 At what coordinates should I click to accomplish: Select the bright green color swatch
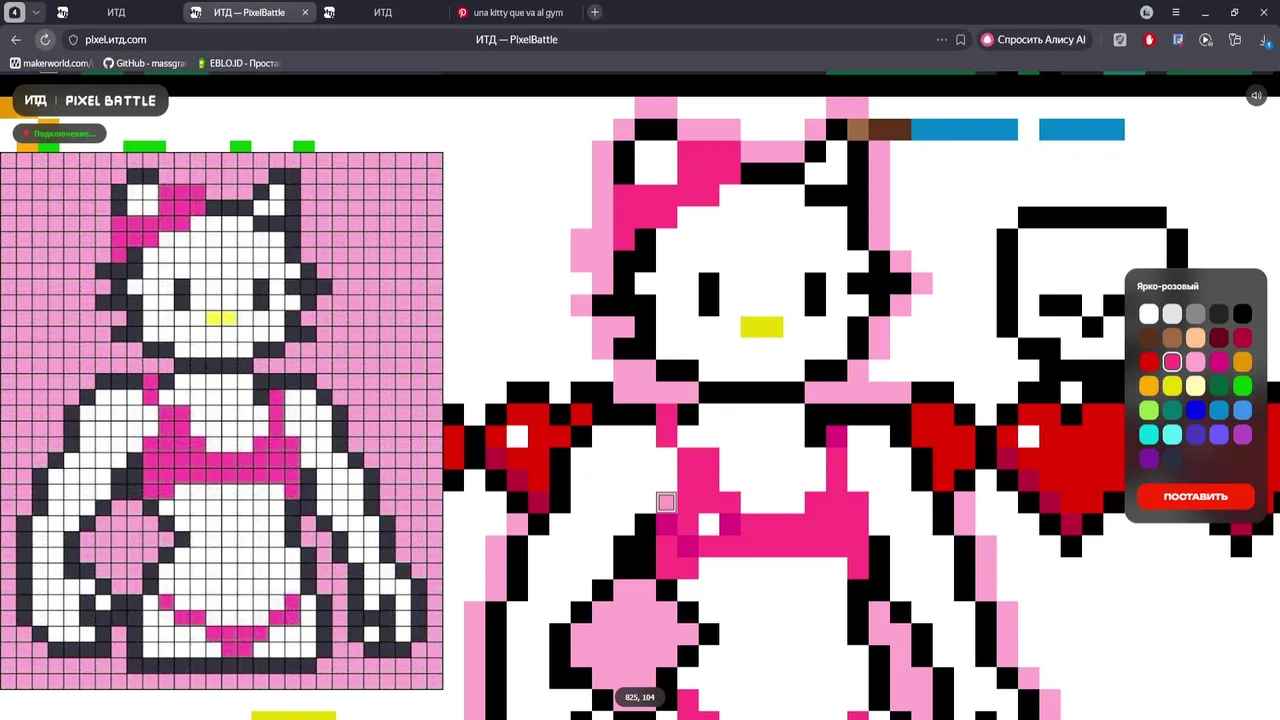coord(1242,386)
